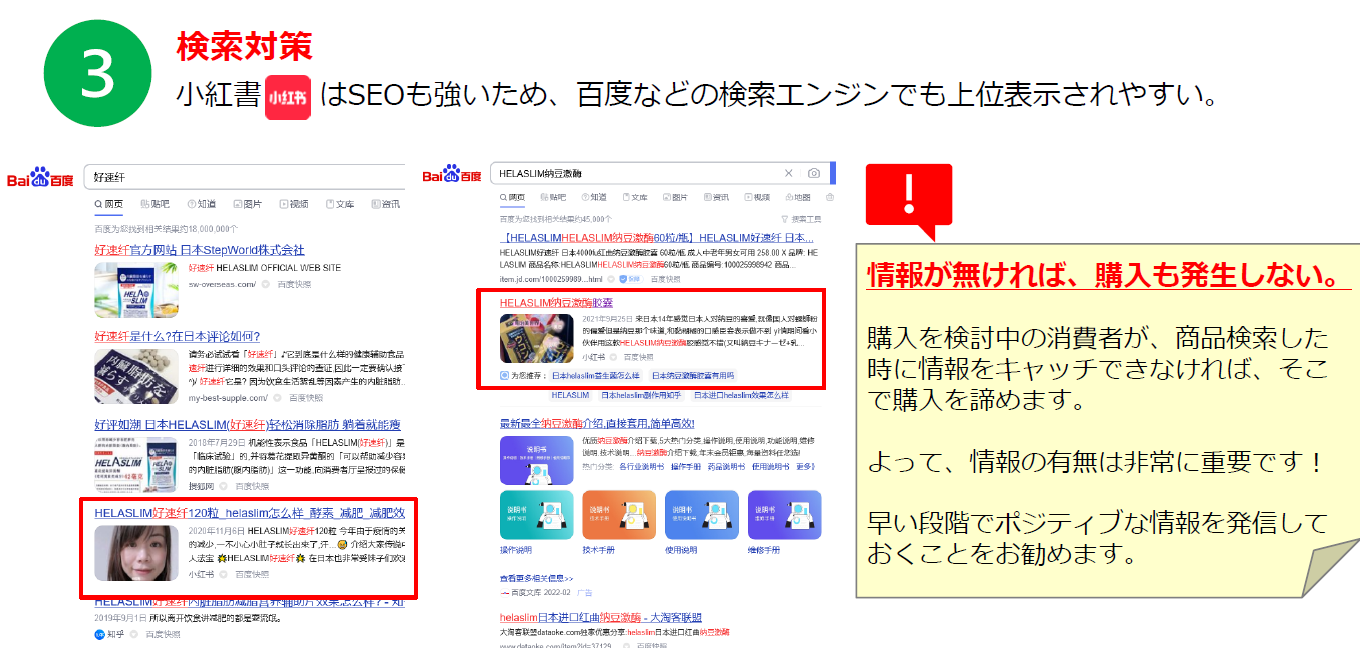Open the 好评如潮 日本HELASLIM result link

(247, 424)
